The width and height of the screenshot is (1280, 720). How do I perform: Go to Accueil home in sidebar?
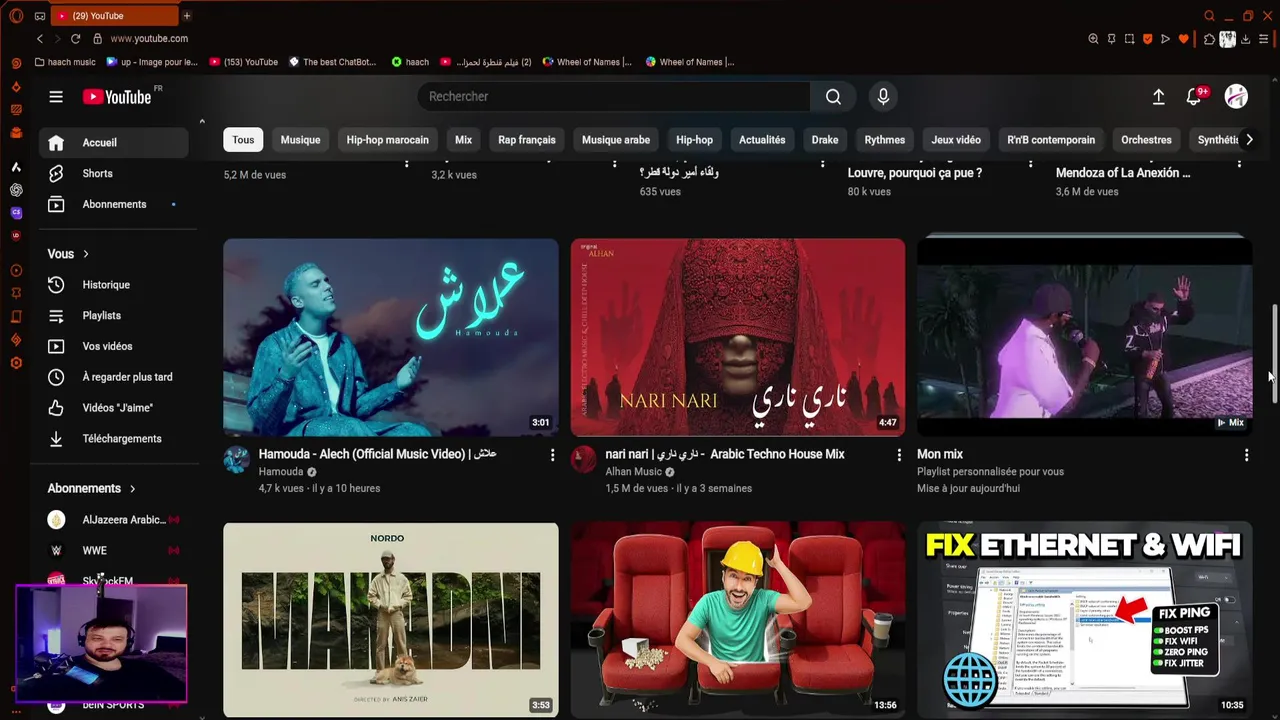click(113, 142)
